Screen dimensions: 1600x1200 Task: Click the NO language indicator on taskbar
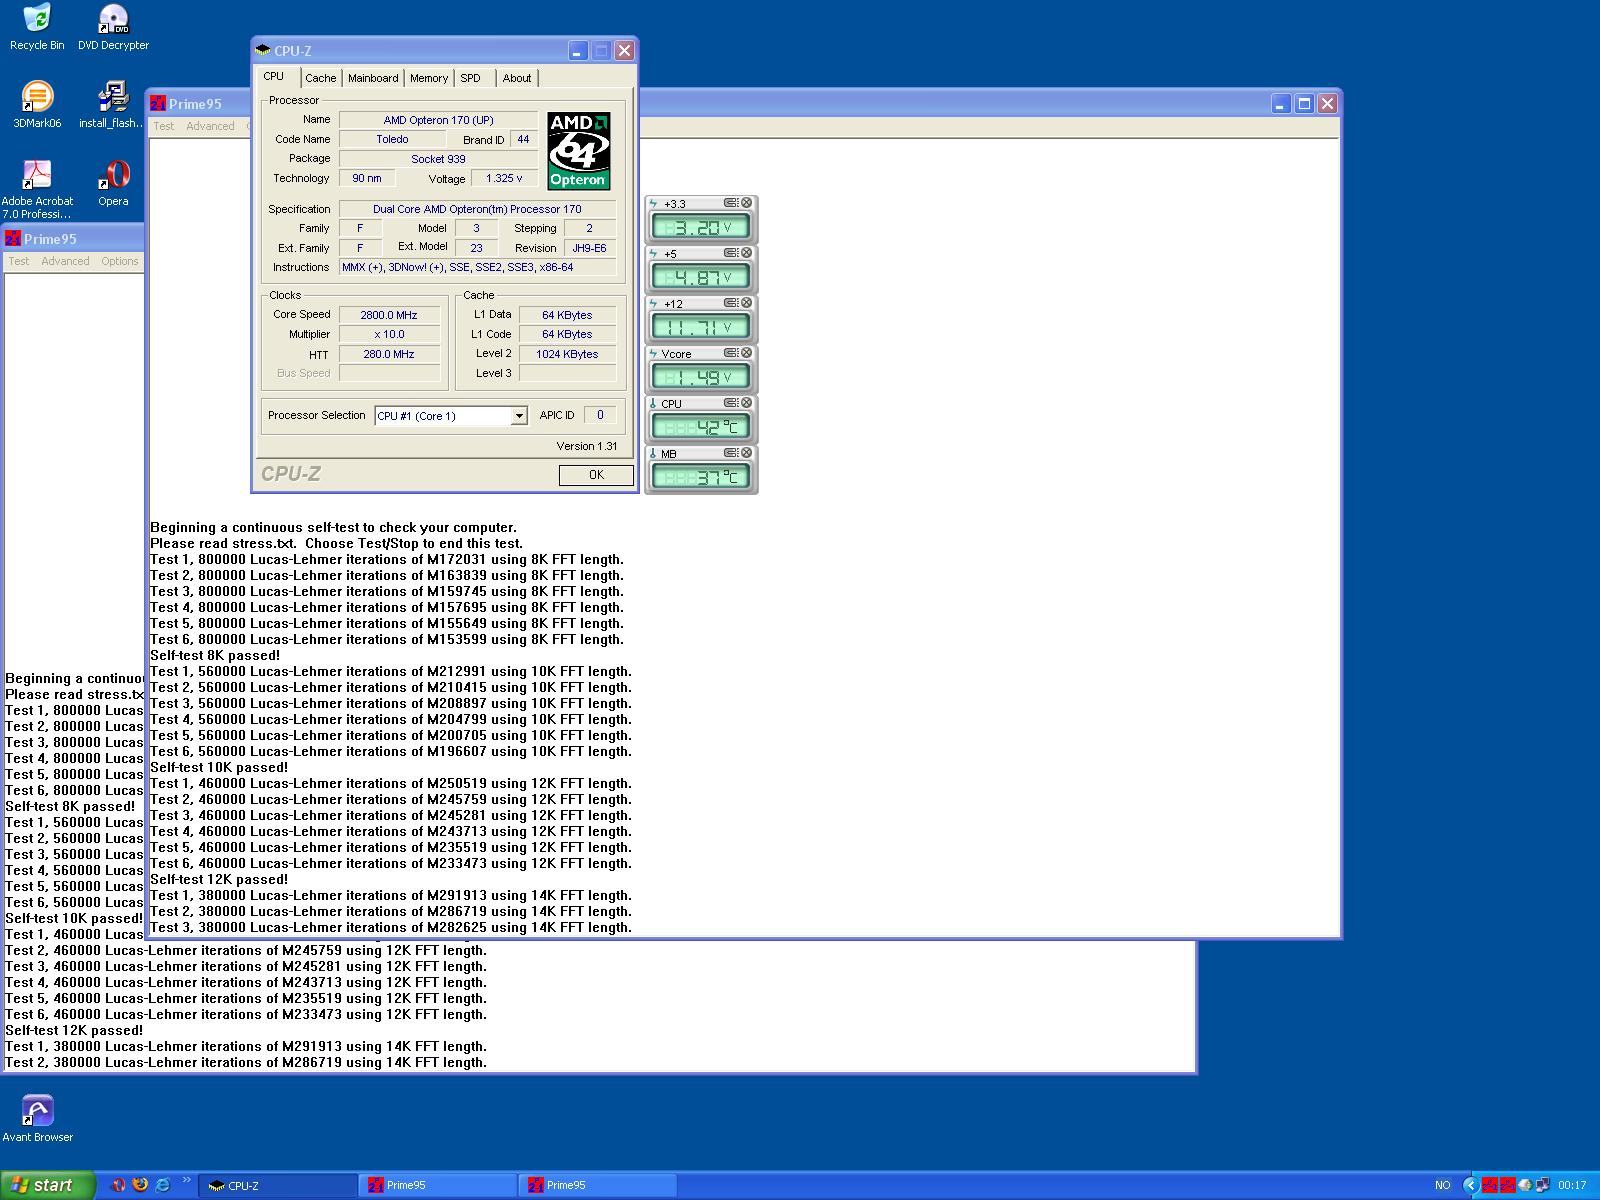pos(1442,1185)
